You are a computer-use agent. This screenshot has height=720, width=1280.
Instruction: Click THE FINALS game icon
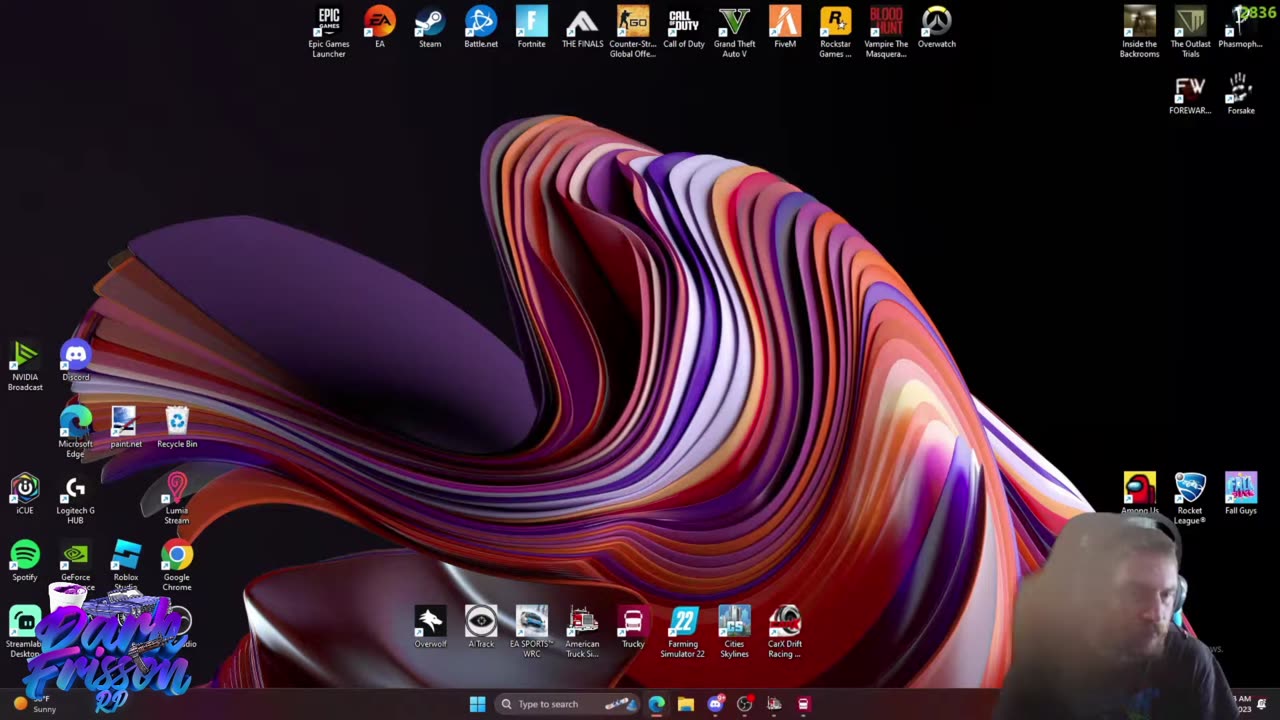pyautogui.click(x=582, y=27)
